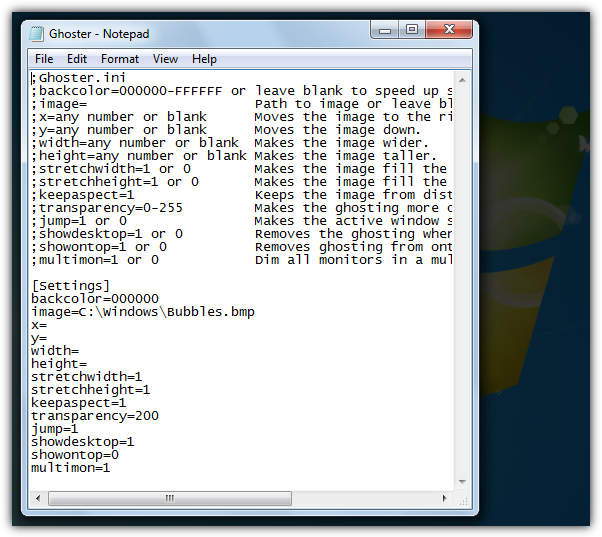Open the Format menu

(120, 59)
